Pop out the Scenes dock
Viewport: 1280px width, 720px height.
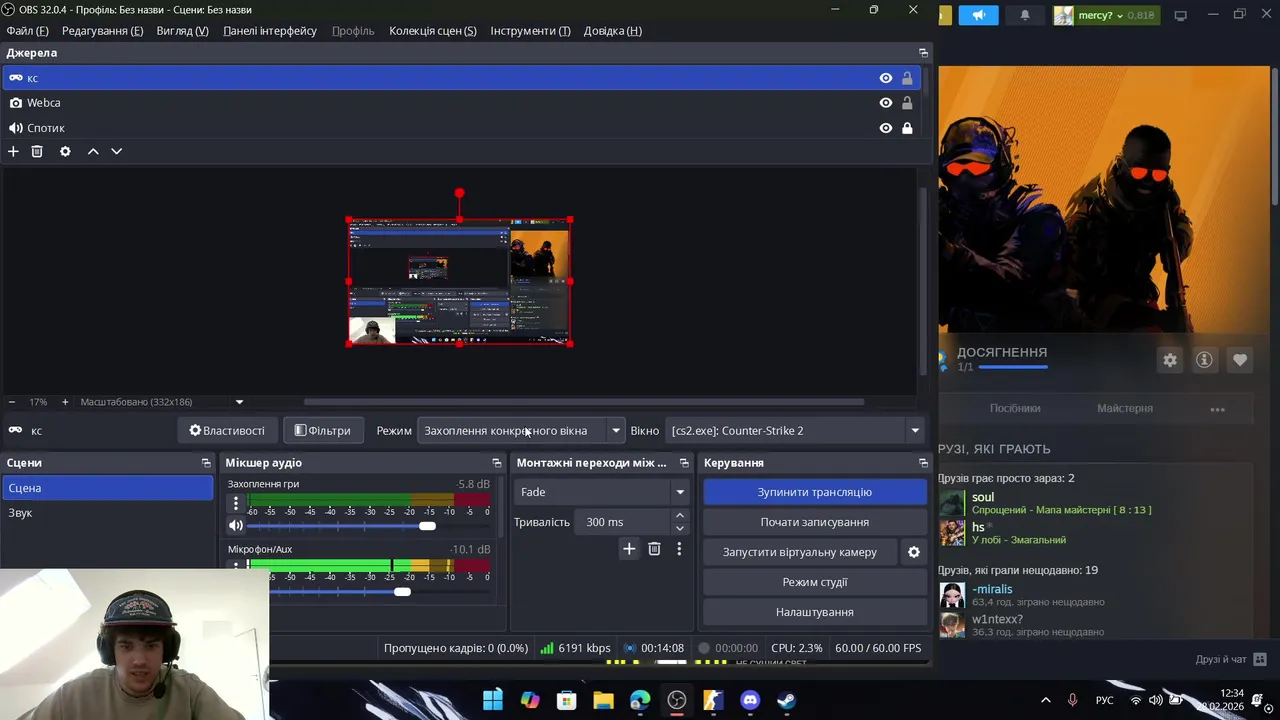[206, 463]
